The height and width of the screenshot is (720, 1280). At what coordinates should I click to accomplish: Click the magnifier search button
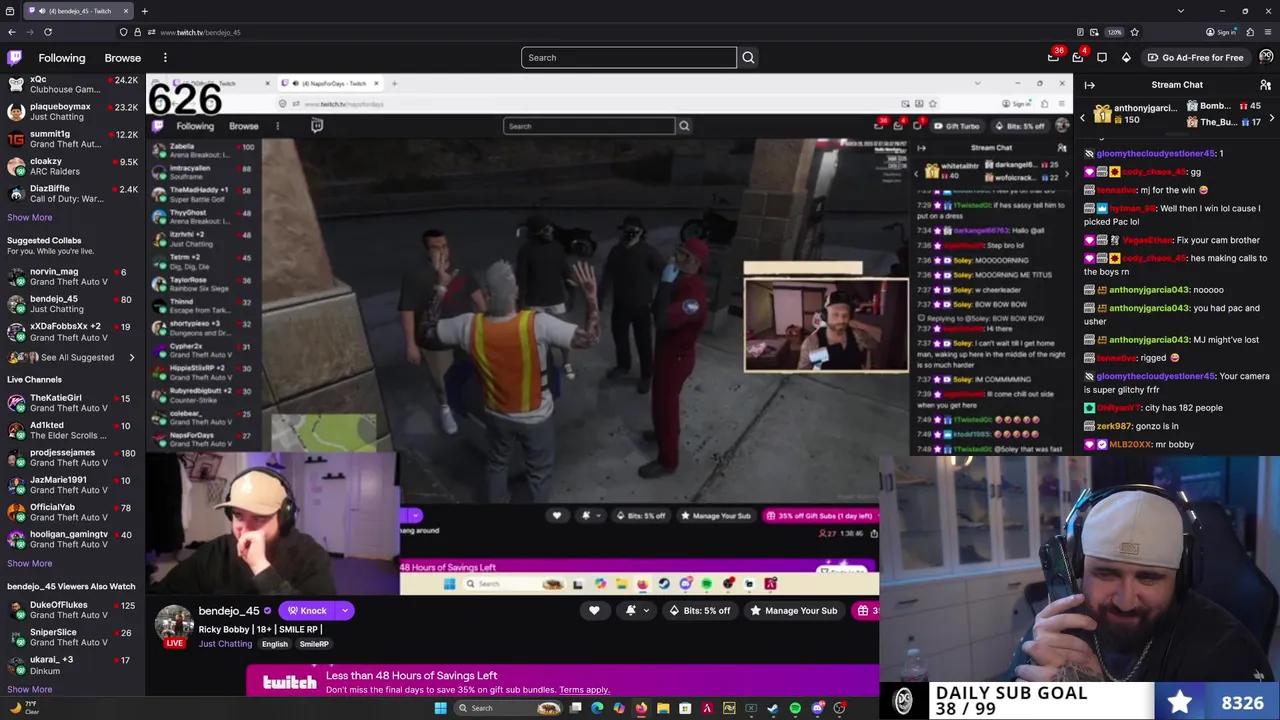tap(748, 58)
